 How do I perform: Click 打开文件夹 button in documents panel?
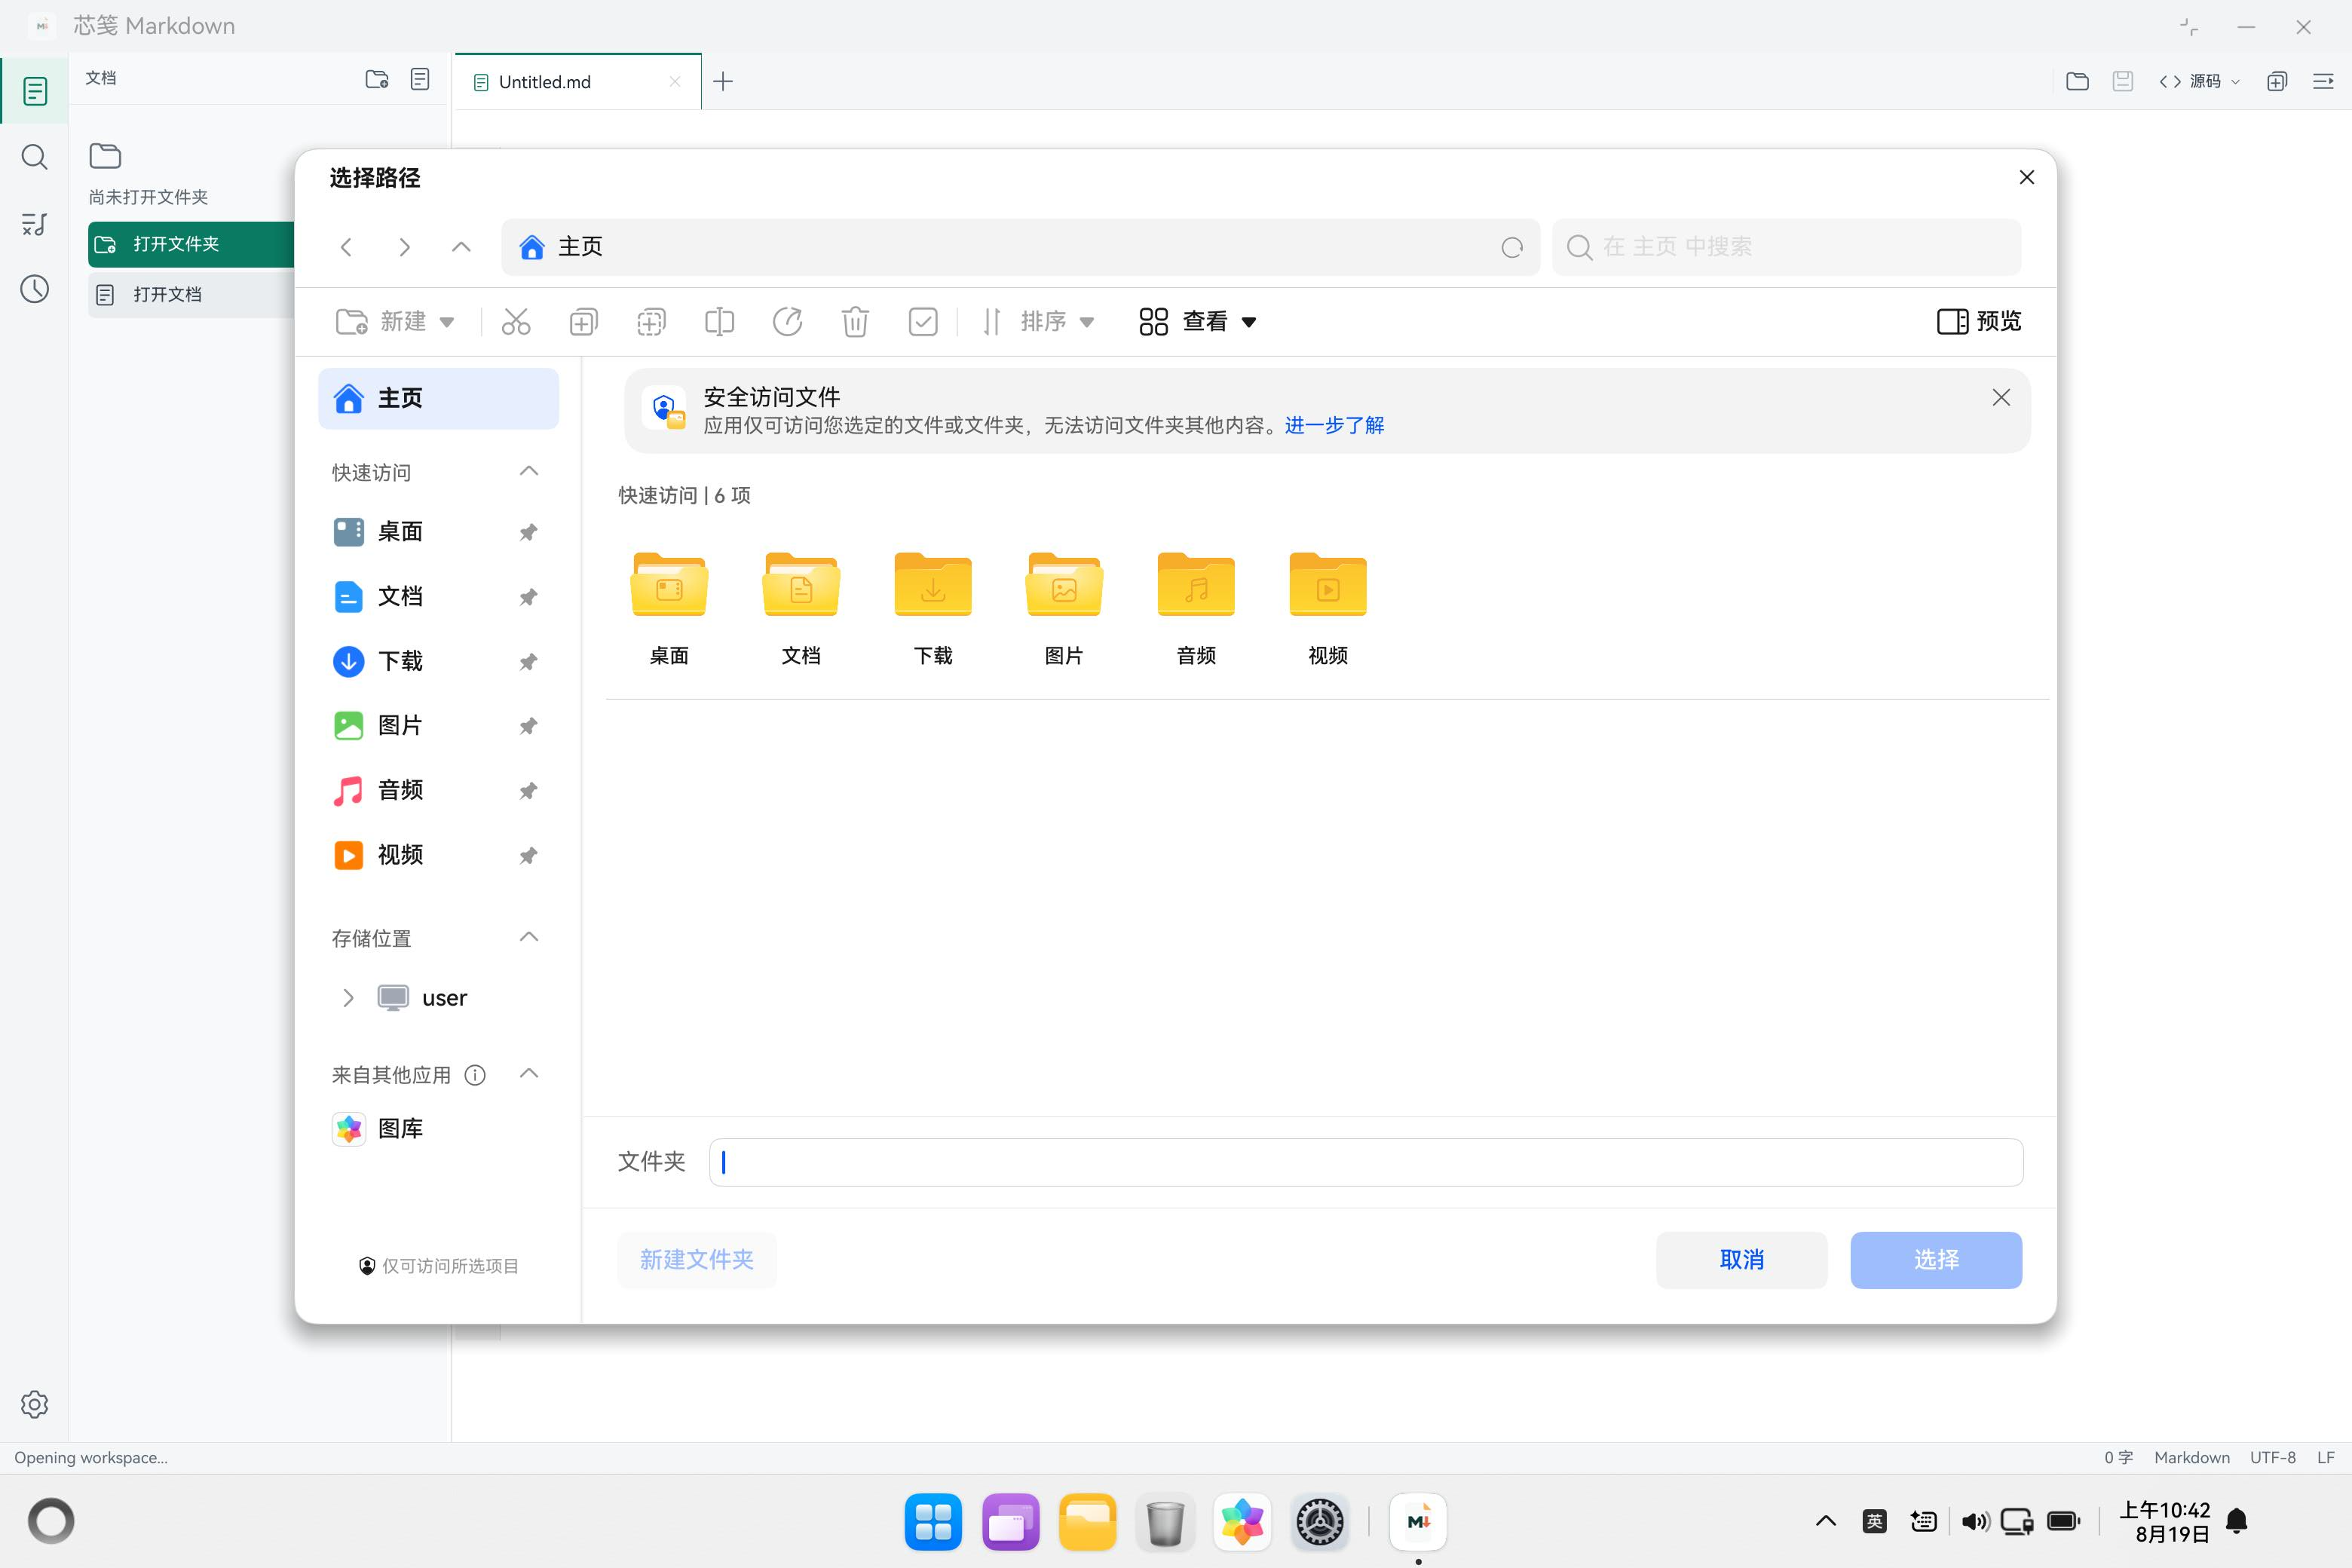tap(191, 244)
